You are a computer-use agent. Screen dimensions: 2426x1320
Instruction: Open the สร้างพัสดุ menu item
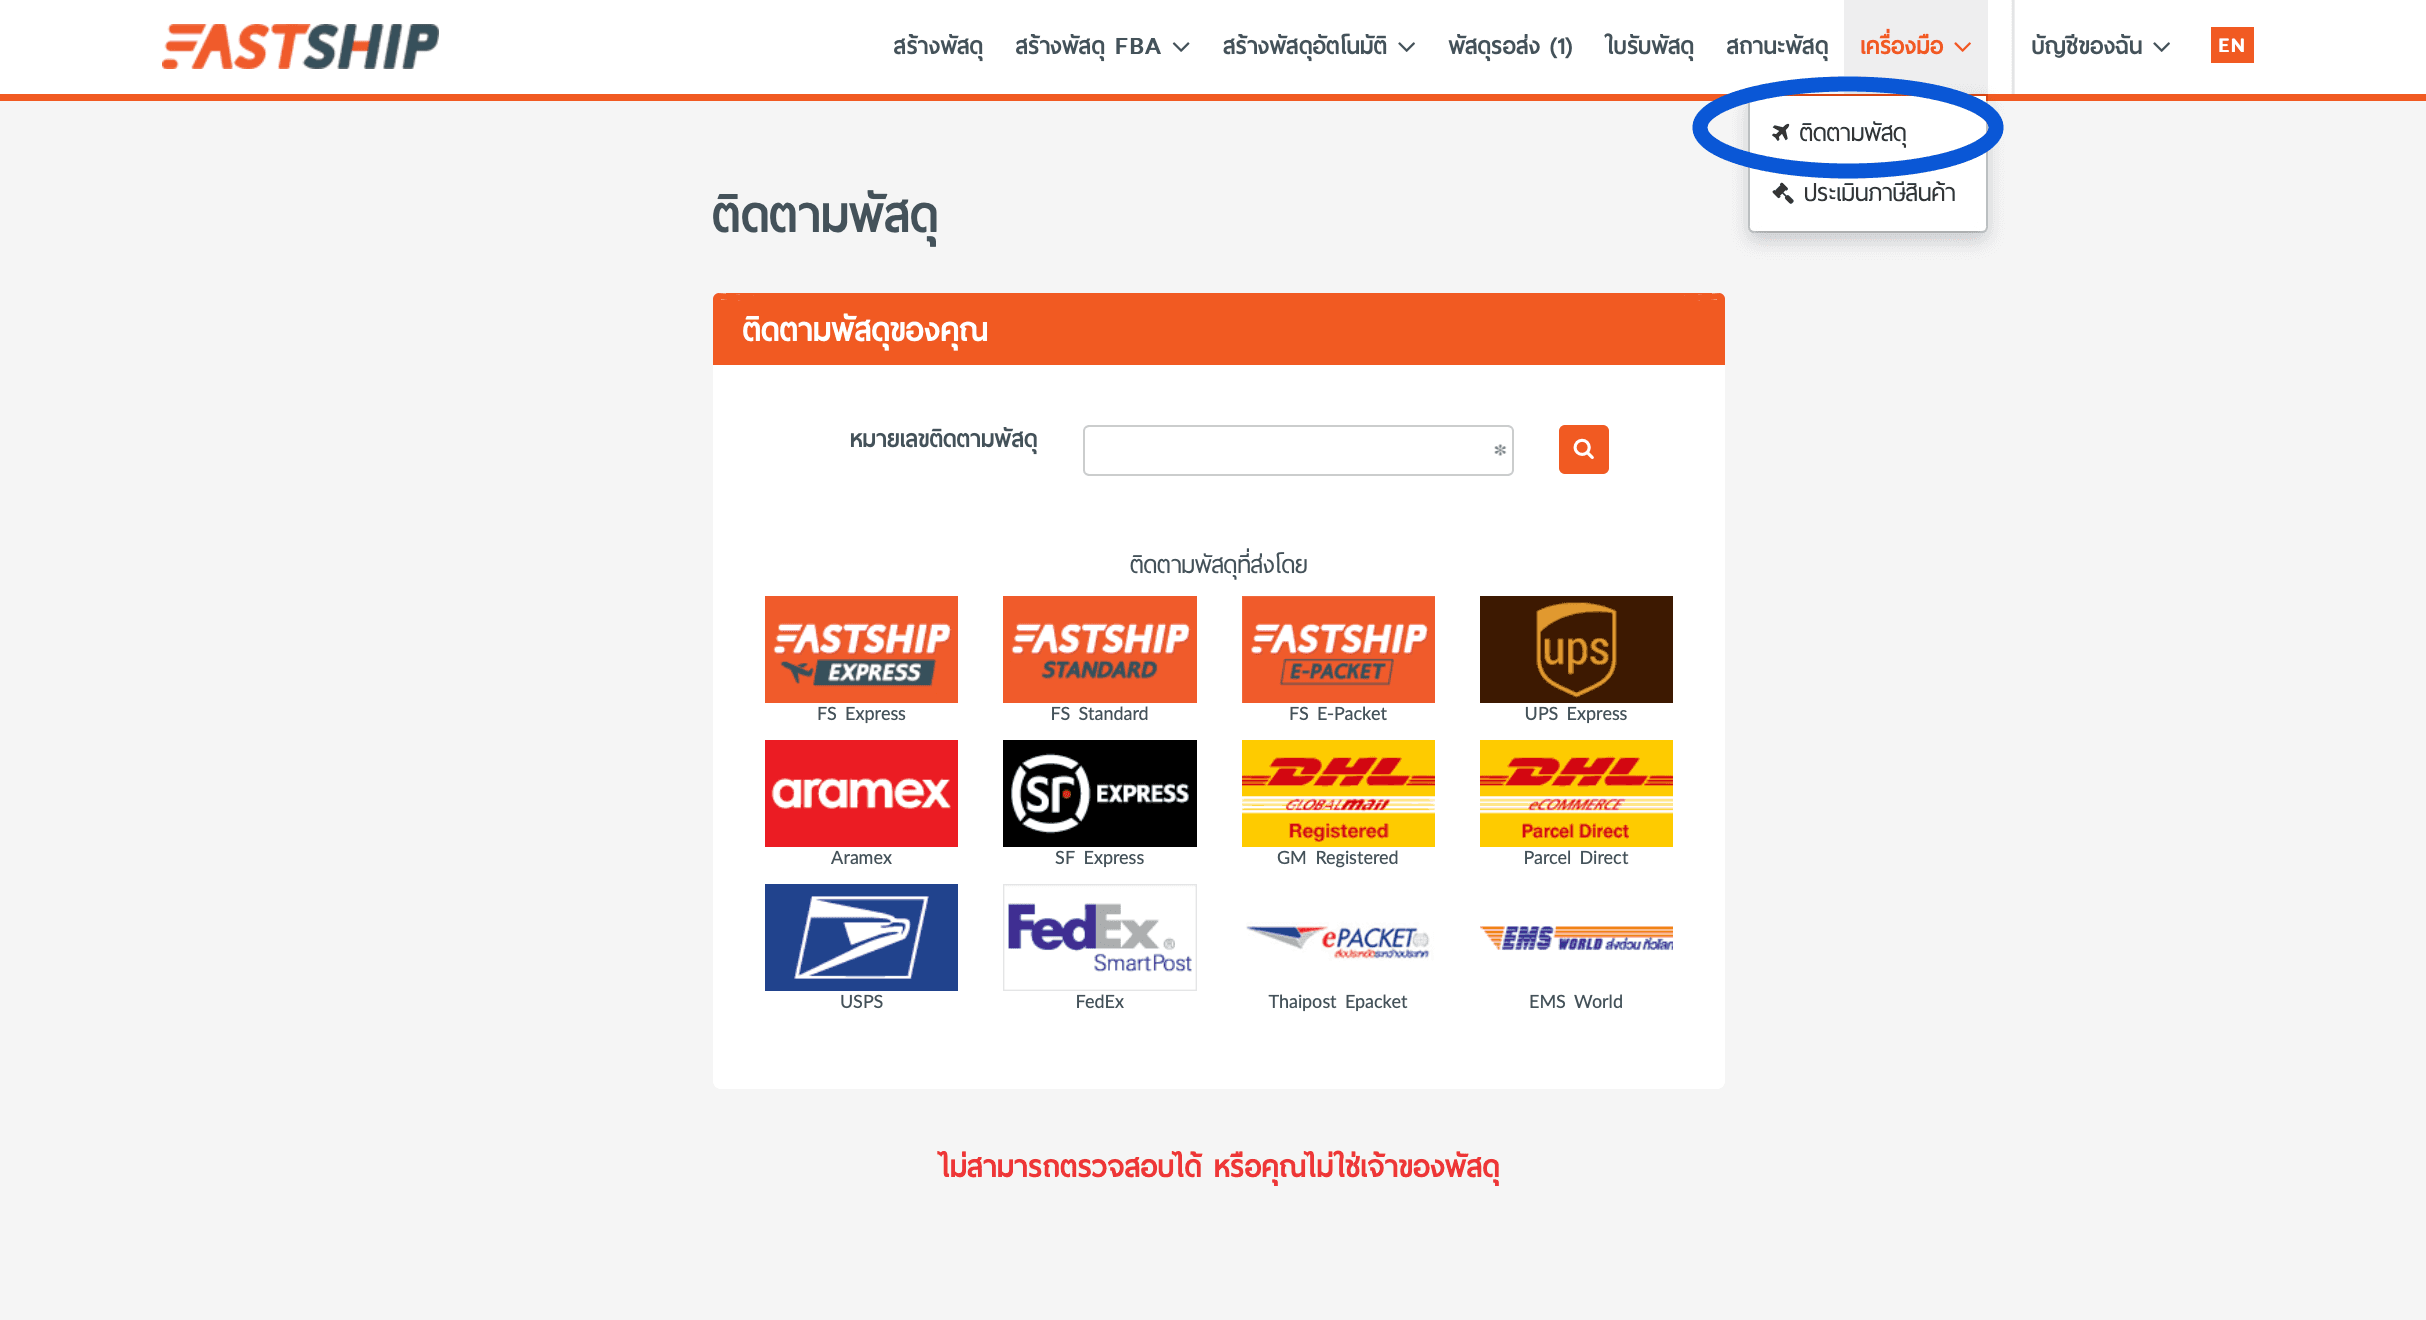(x=937, y=46)
